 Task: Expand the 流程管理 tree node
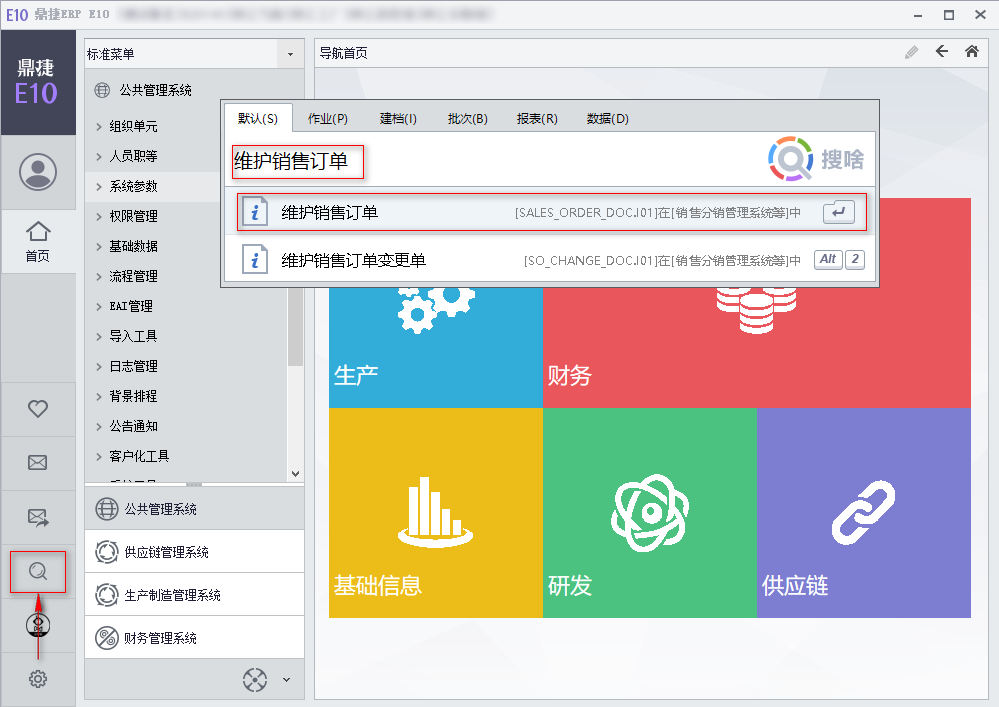(x=99, y=277)
